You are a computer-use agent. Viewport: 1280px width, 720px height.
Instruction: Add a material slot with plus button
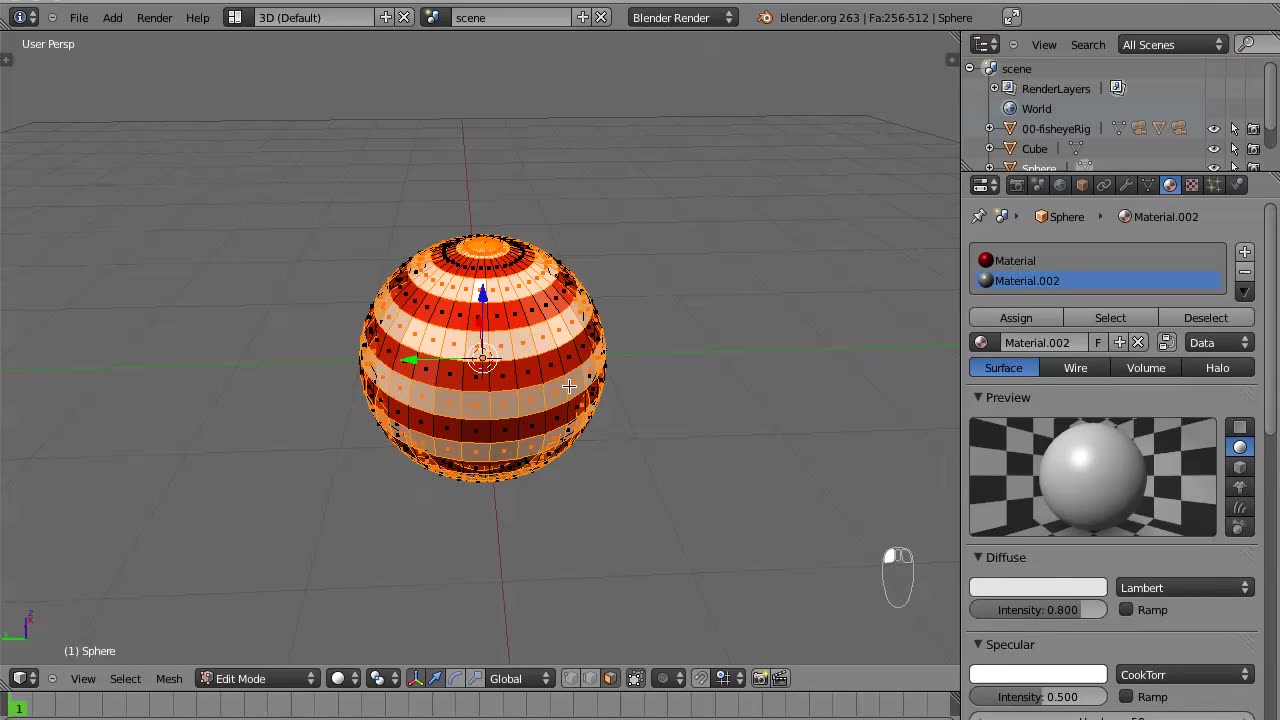point(1244,252)
